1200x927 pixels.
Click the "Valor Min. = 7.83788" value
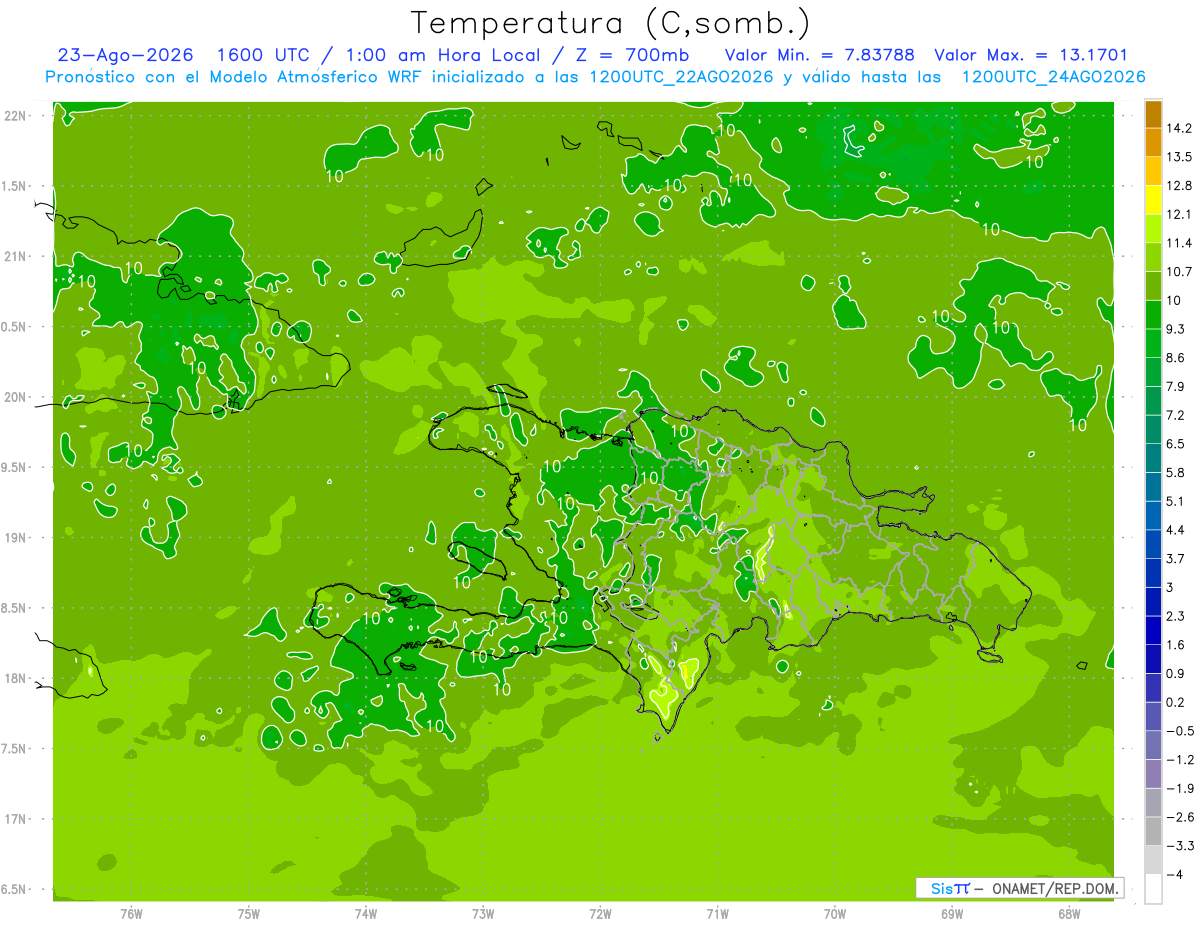click(819, 55)
